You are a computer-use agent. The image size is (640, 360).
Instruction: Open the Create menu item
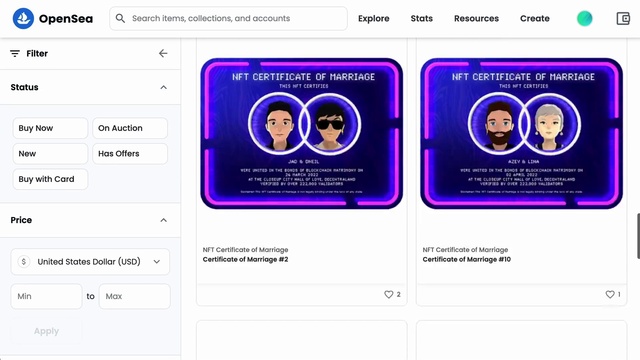coord(535,18)
